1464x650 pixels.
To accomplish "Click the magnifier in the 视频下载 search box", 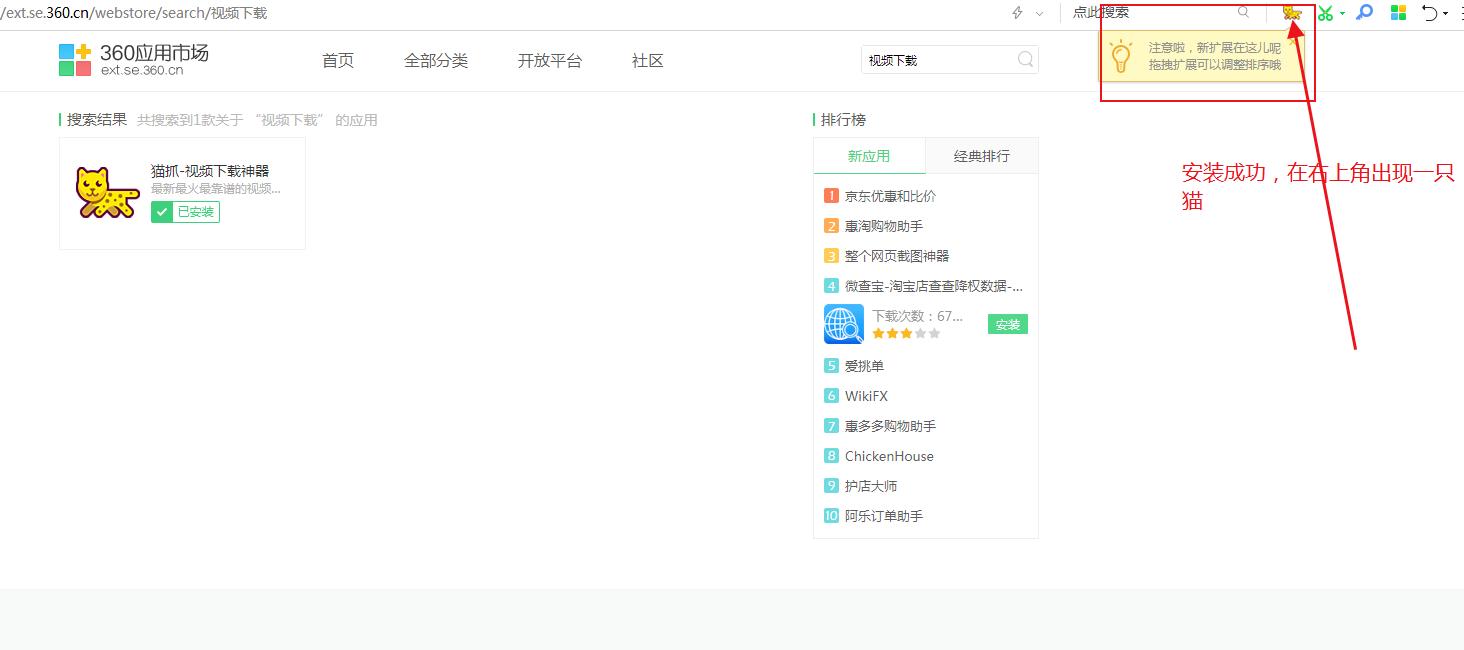I will tap(1024, 60).
